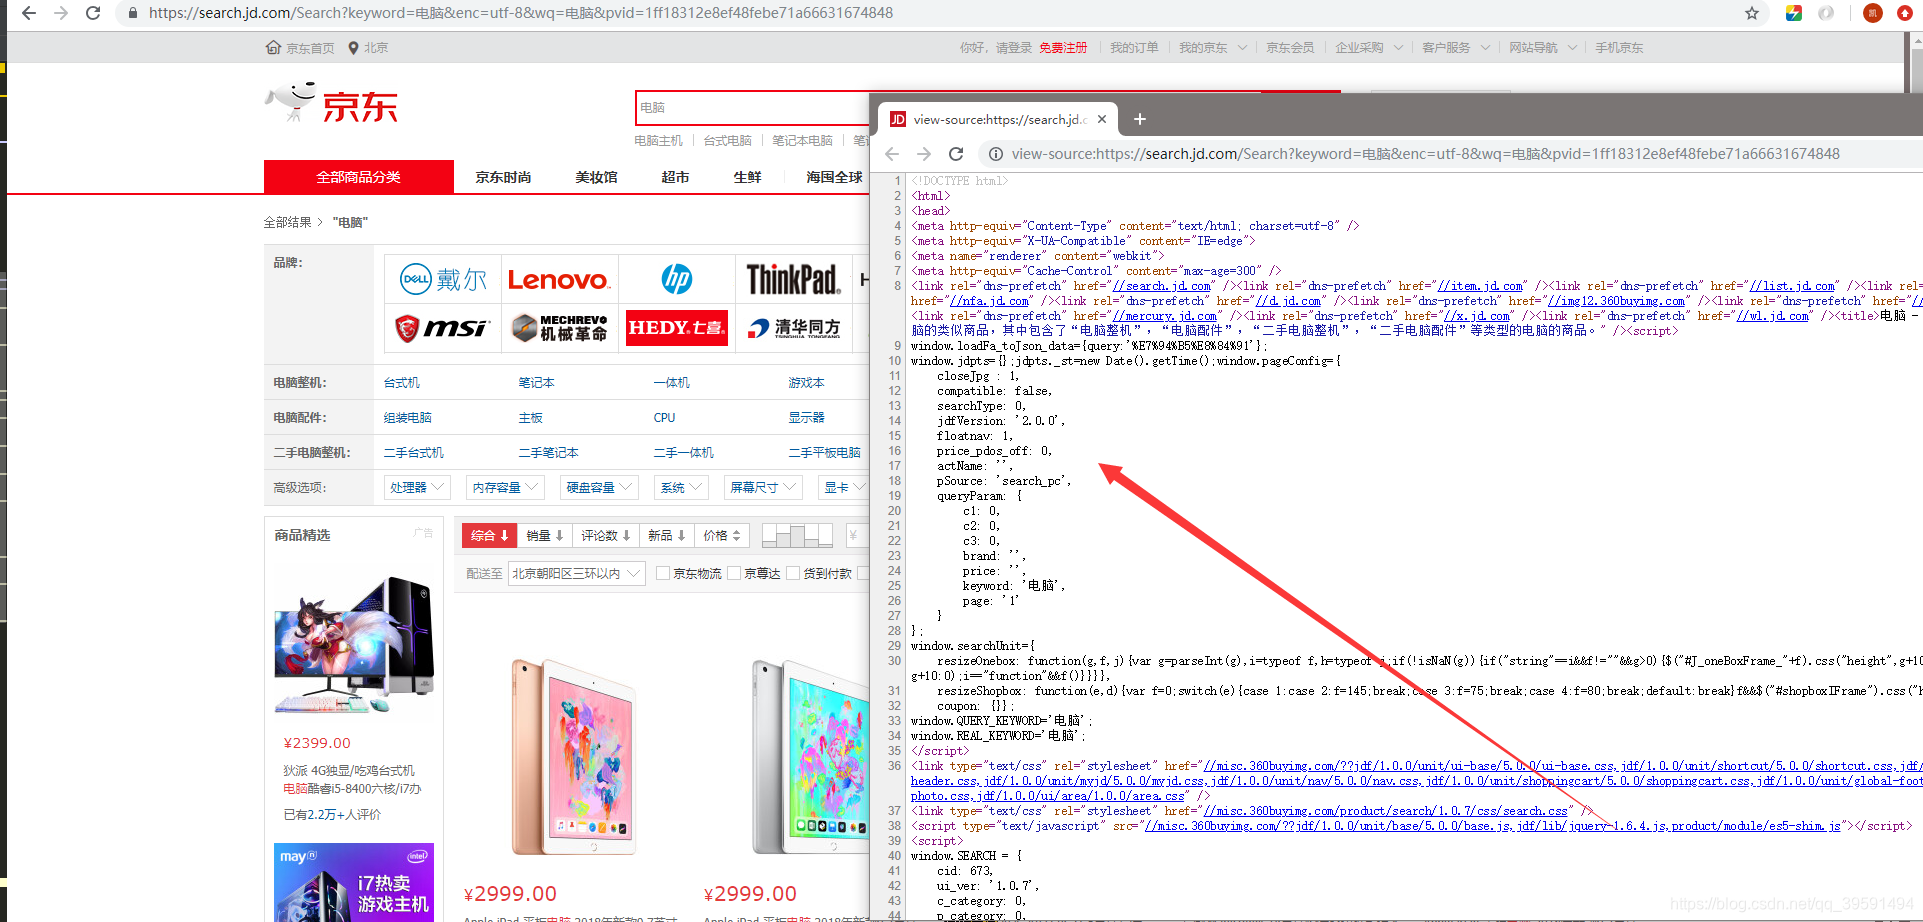Go forward in the view-source window
The image size is (1923, 922).
point(924,154)
